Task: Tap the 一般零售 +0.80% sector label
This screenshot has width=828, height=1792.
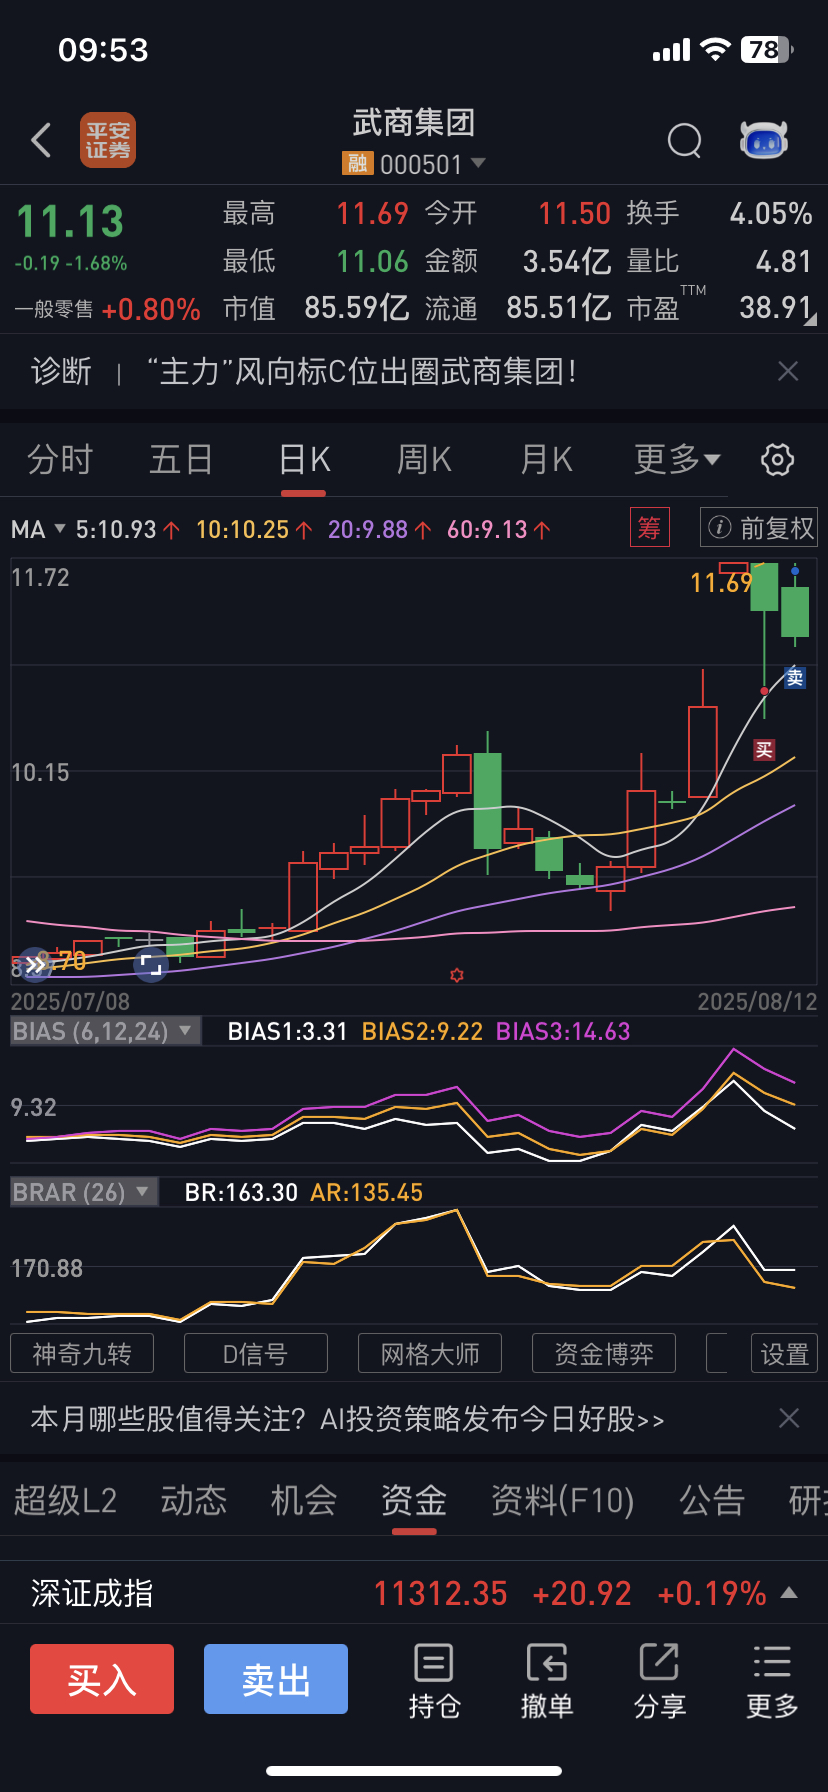Action: (108, 309)
